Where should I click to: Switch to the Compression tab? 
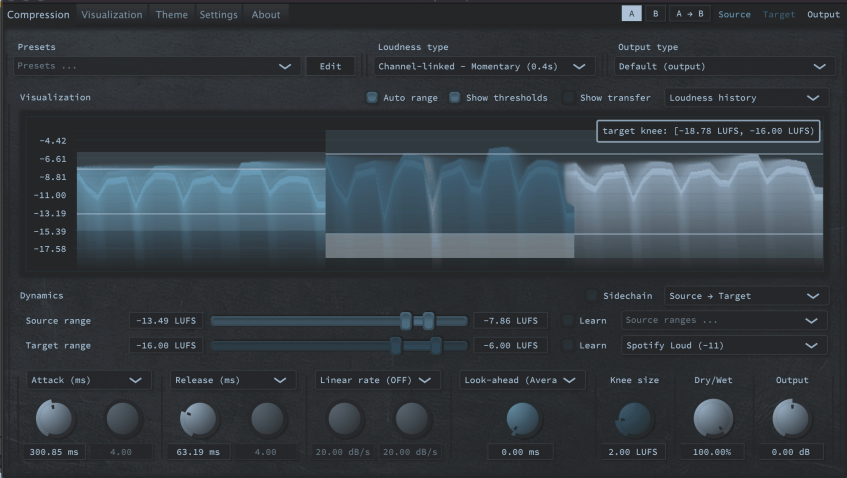38,15
